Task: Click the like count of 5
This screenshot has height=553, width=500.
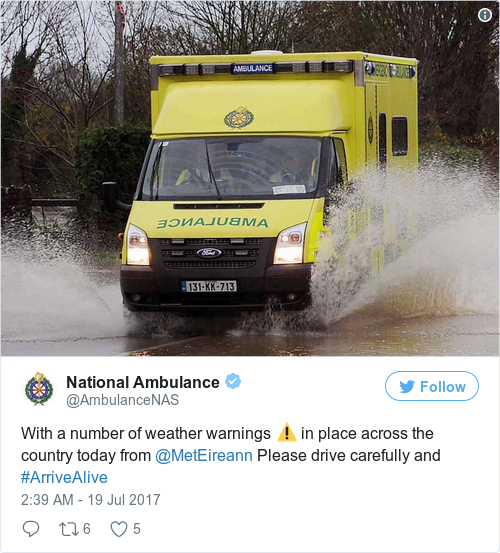Action: pos(137,529)
